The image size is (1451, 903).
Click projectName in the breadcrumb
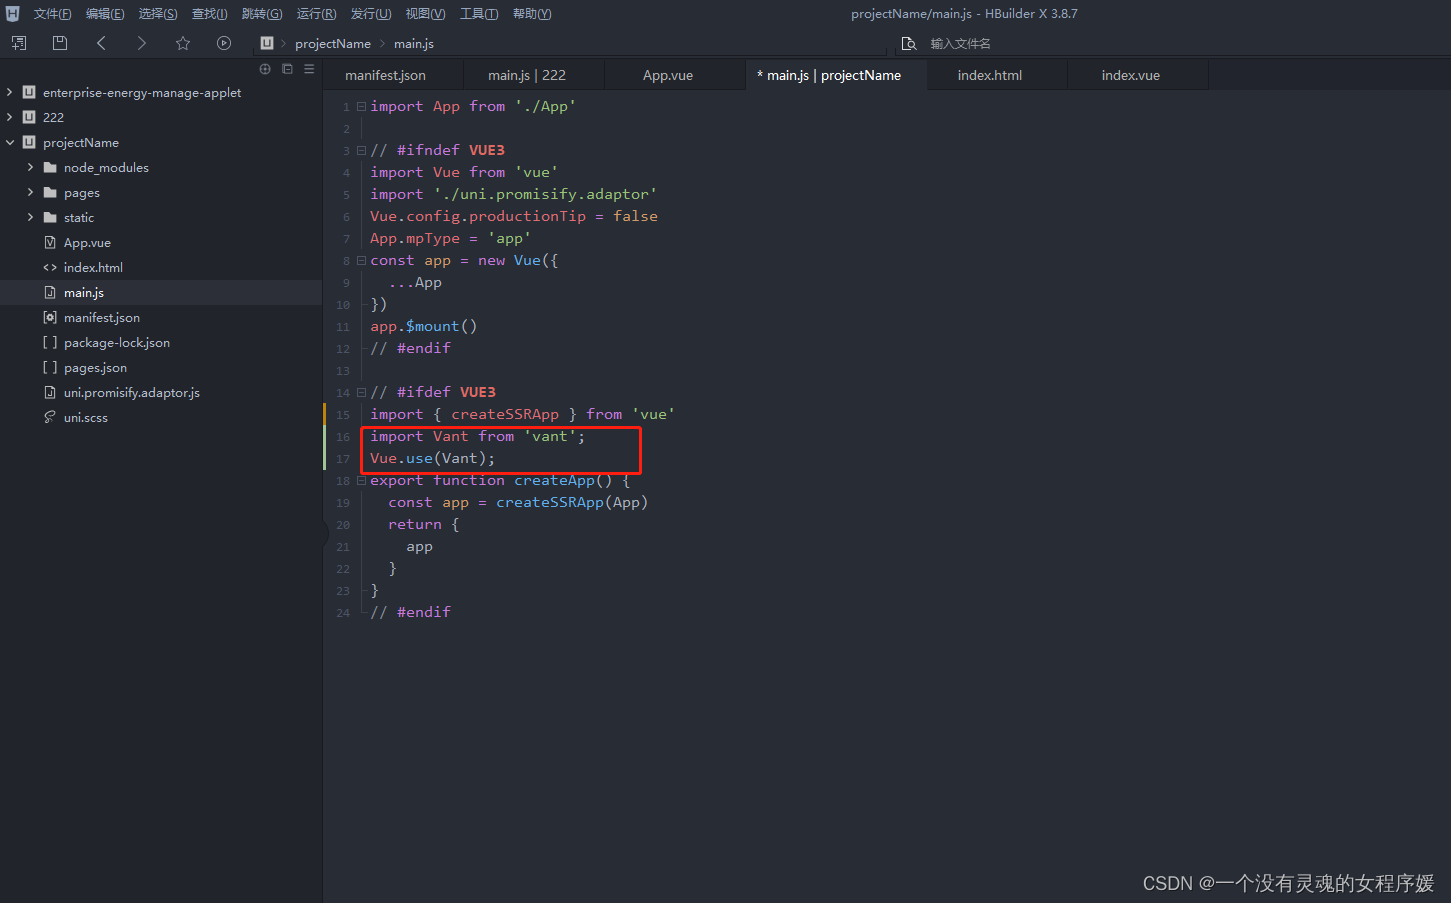333,44
